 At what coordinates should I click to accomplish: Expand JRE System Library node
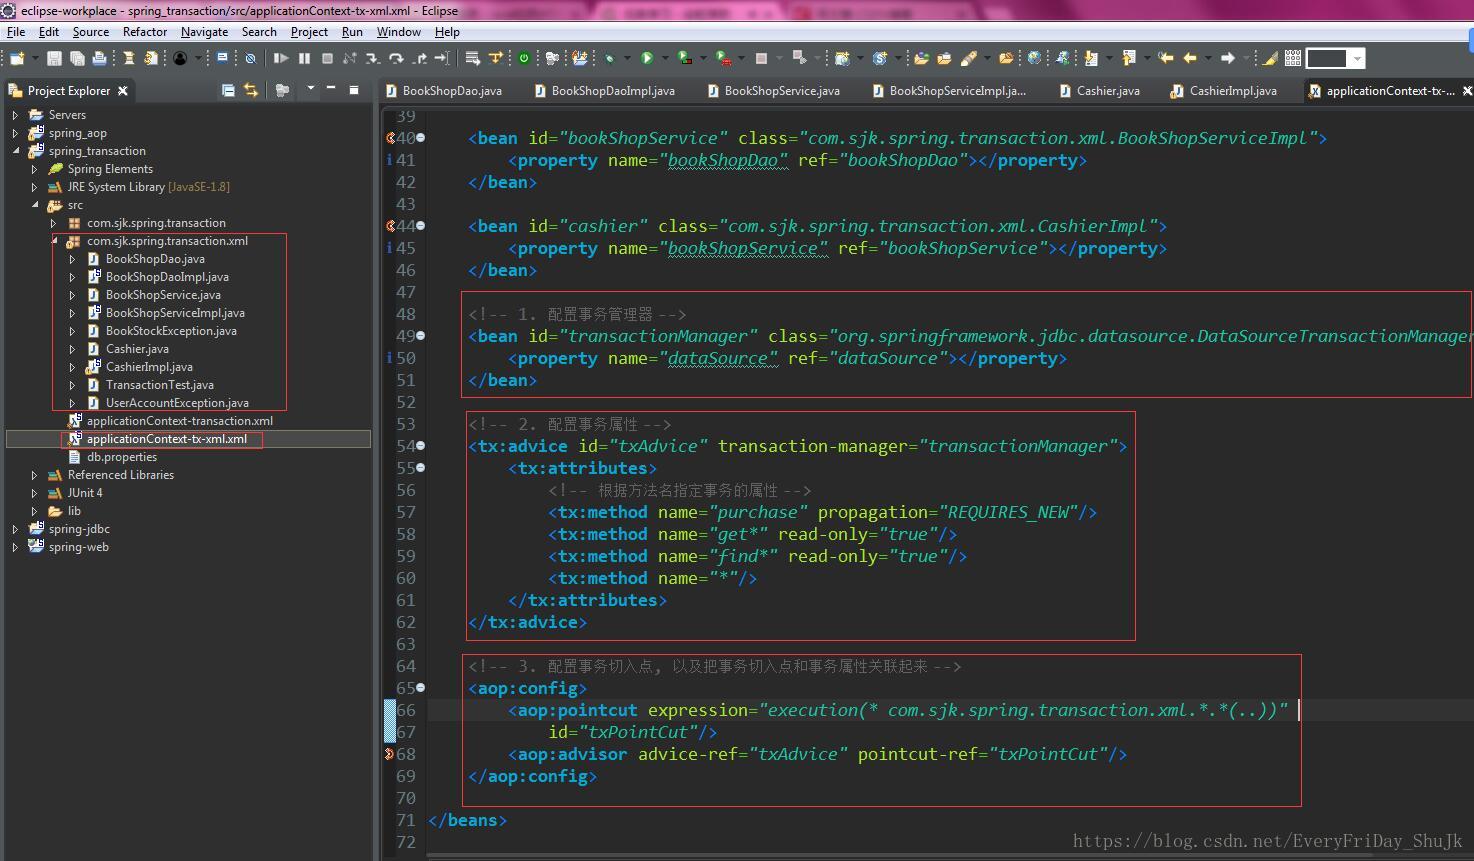tap(34, 187)
